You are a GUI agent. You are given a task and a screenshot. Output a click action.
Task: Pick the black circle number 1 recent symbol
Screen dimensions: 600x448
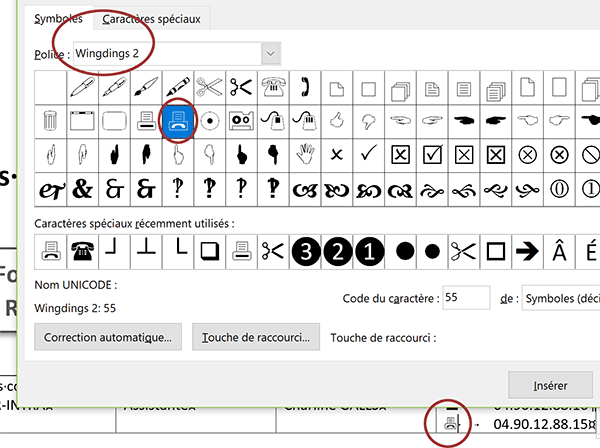(x=369, y=252)
